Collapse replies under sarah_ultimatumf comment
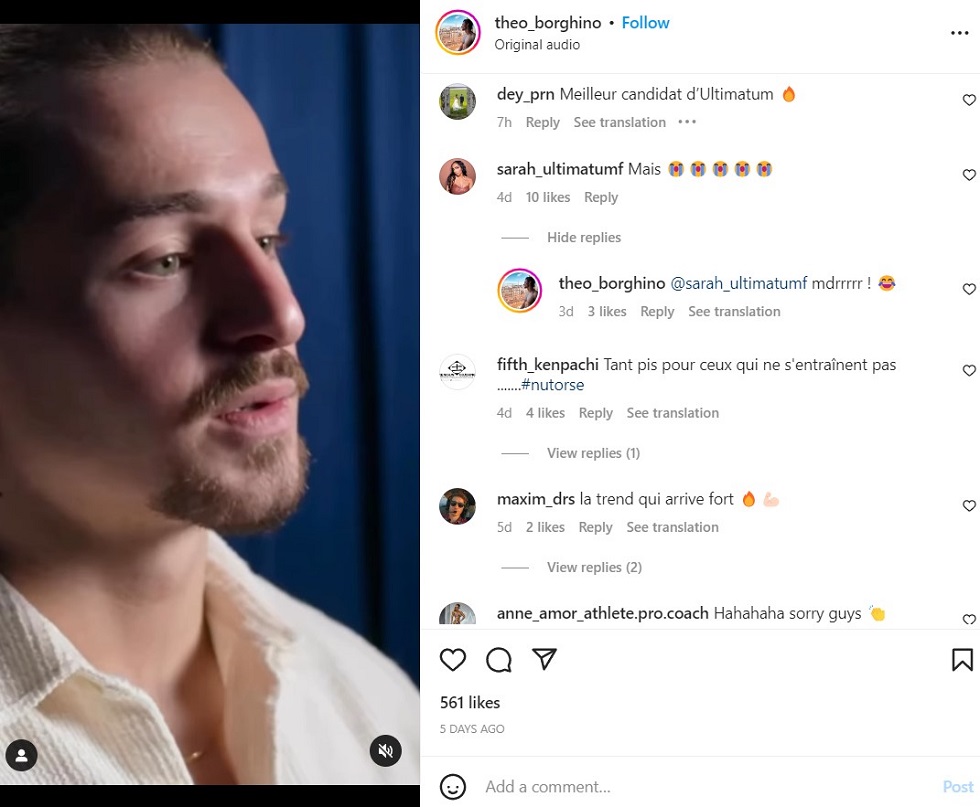 point(584,238)
